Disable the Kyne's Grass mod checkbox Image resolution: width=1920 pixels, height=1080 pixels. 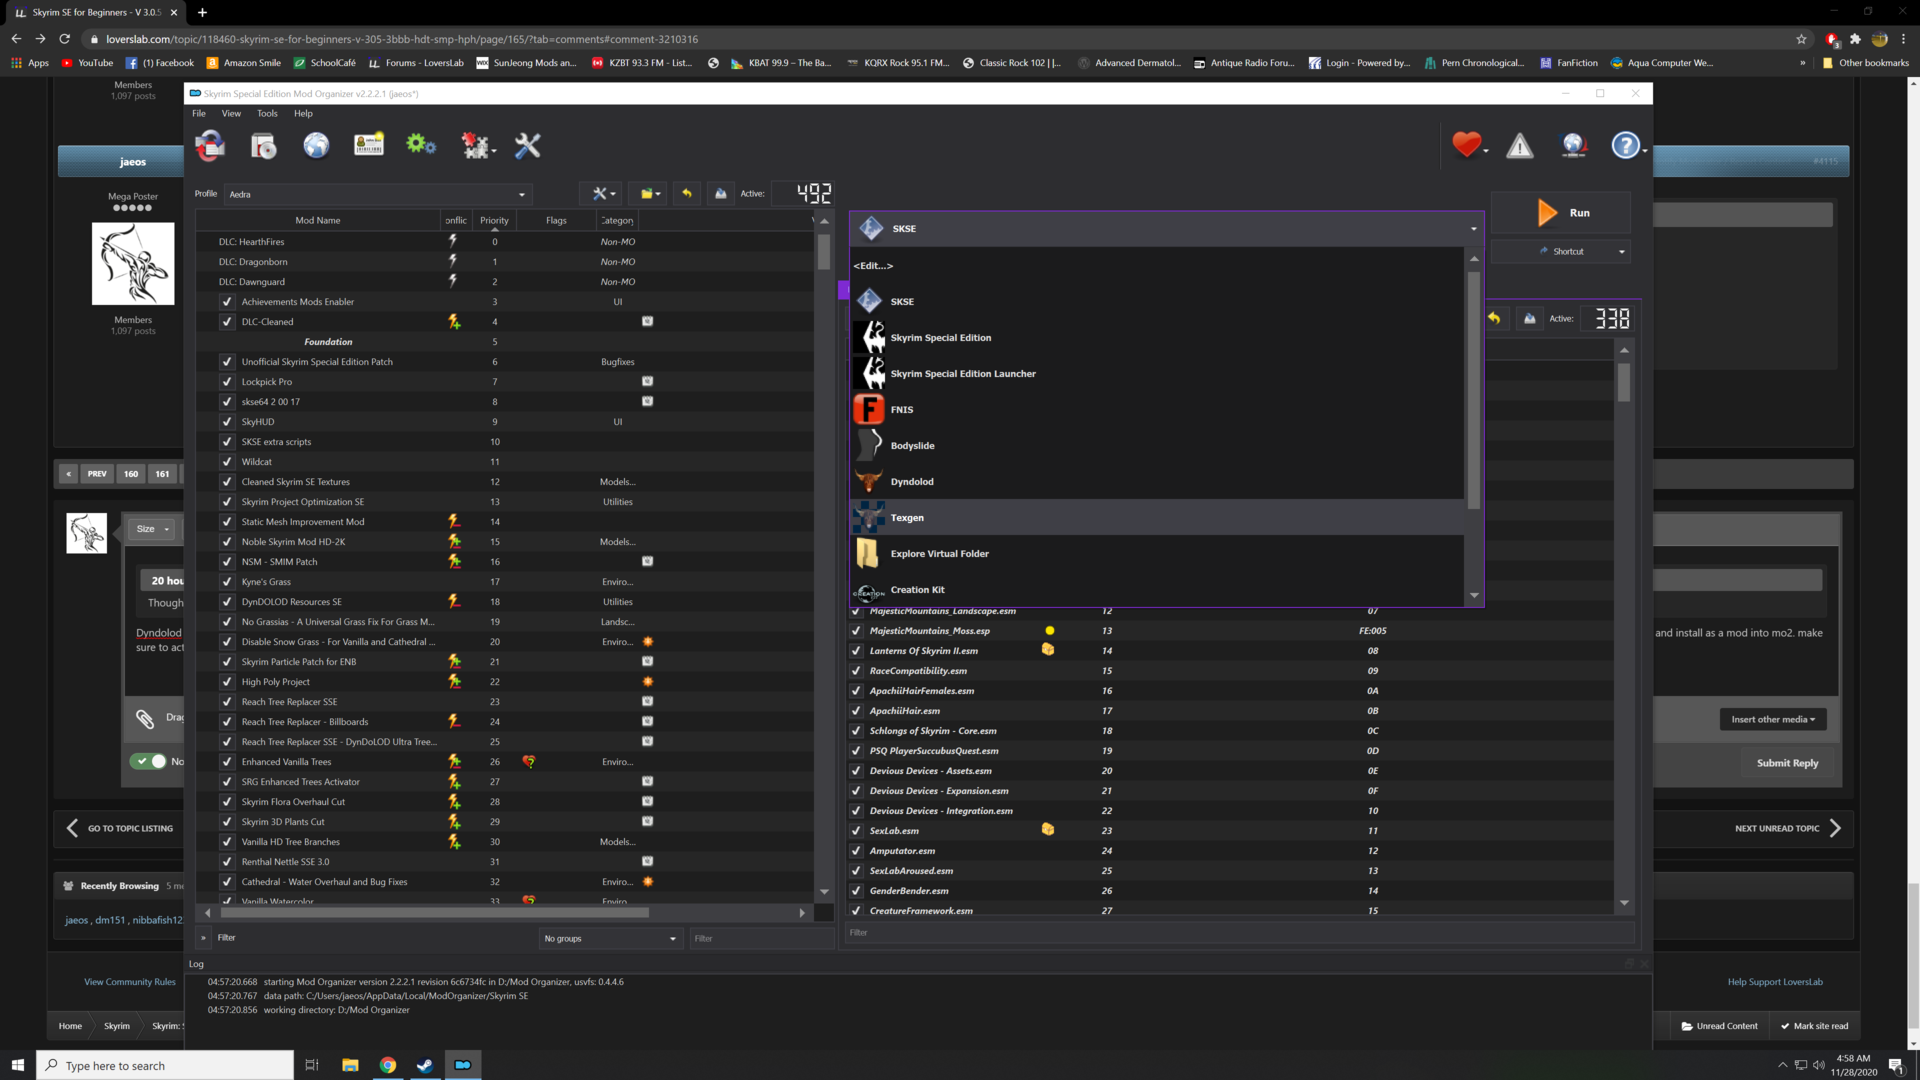227,582
